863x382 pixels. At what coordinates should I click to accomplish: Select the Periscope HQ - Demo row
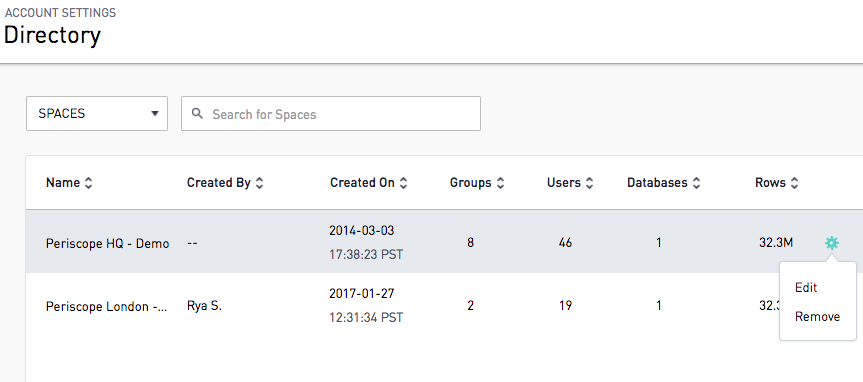click(x=444, y=242)
